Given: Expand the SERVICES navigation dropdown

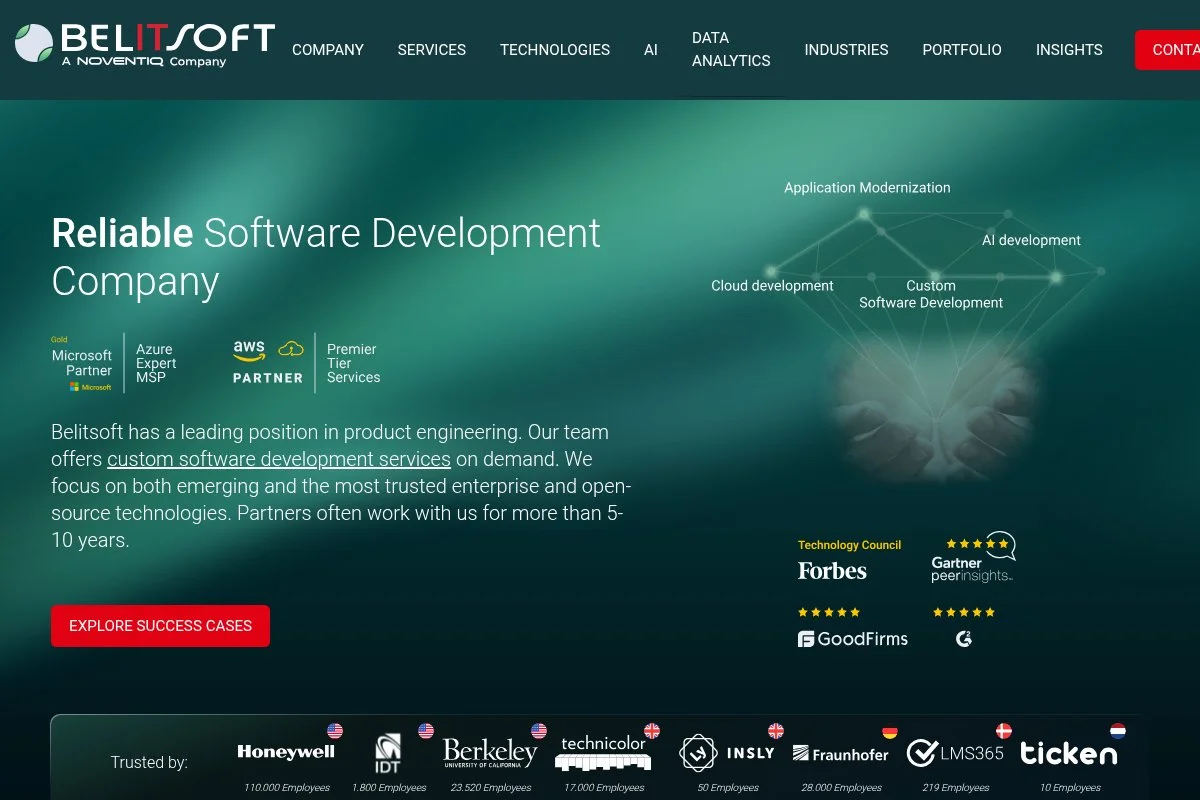Looking at the screenshot, I should [431, 50].
